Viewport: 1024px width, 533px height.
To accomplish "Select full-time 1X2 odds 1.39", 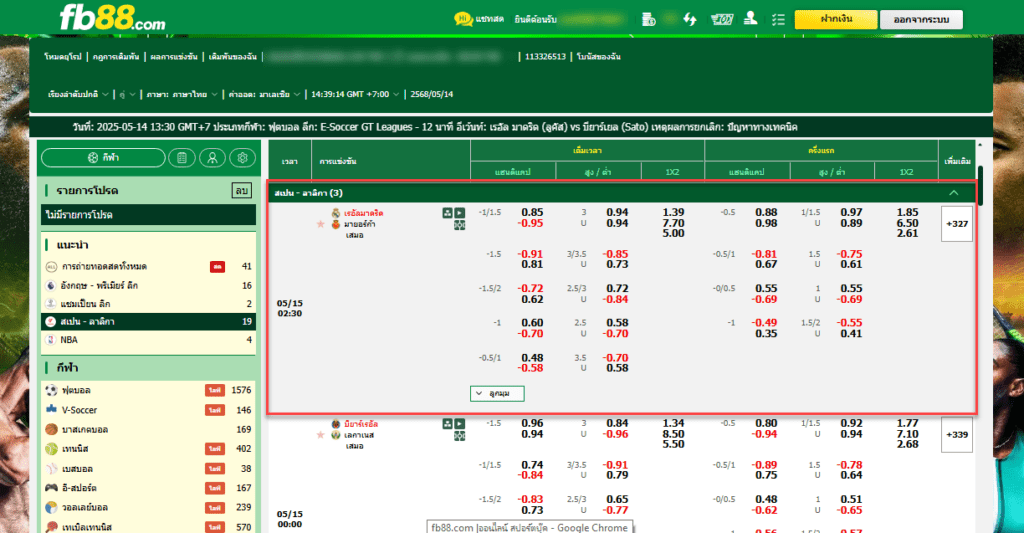I will [673, 212].
